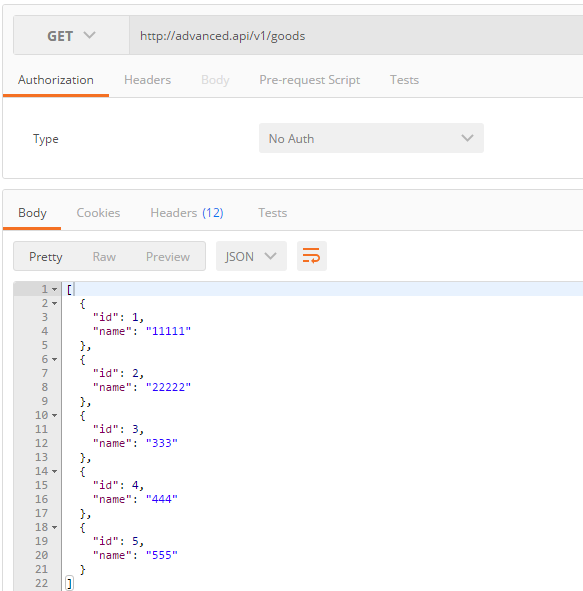This screenshot has height=591, width=583.
Task: Switch to the response Cookies tab
Action: tap(98, 213)
